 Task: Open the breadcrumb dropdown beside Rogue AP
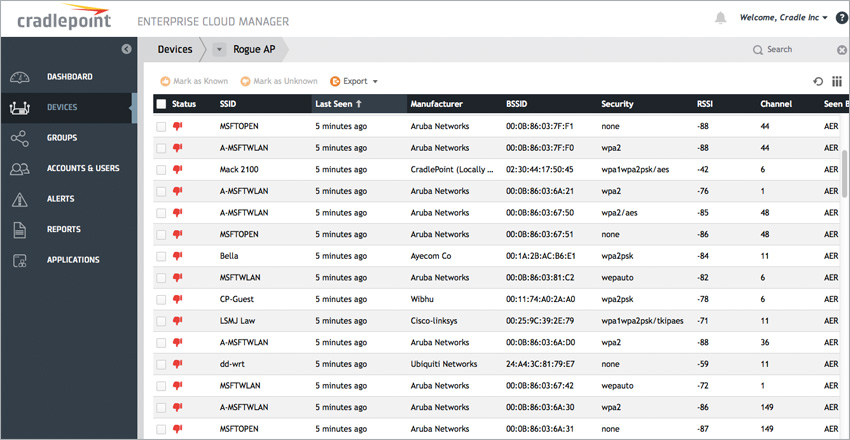tap(219, 49)
